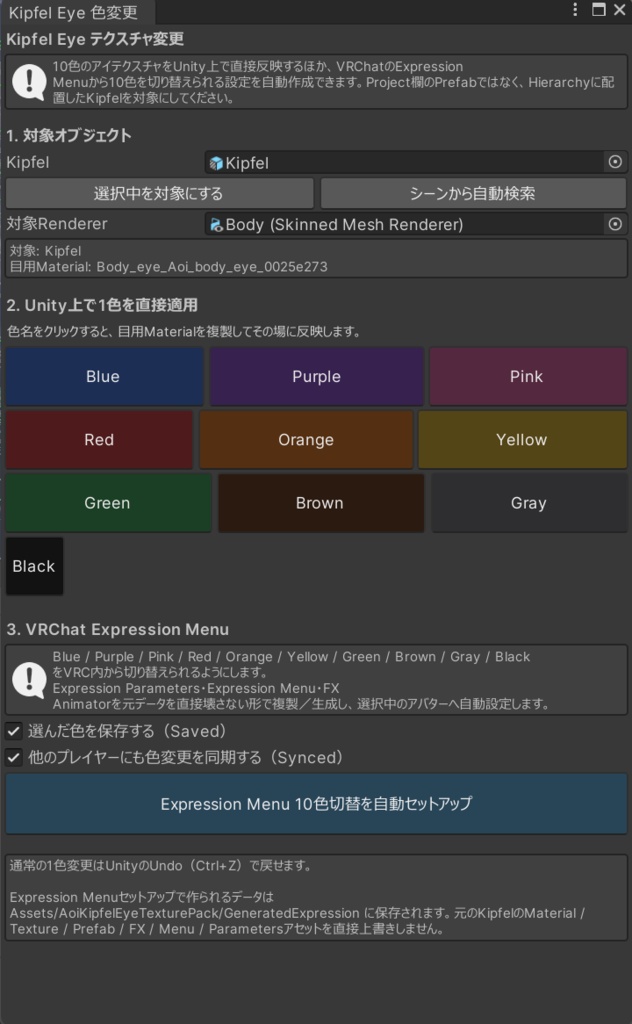Image resolution: width=632 pixels, height=1024 pixels.
Task: Click the Kipfel prefab cube icon
Action: (x=216, y=163)
